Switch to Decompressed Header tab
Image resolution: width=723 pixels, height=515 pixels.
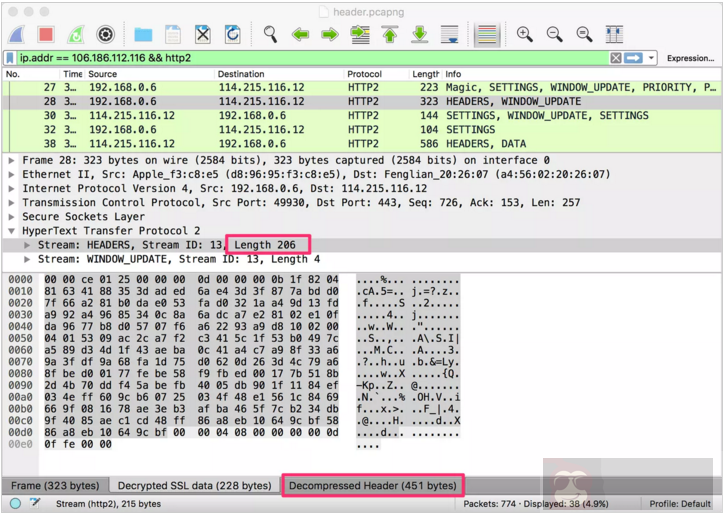[x=372, y=486]
